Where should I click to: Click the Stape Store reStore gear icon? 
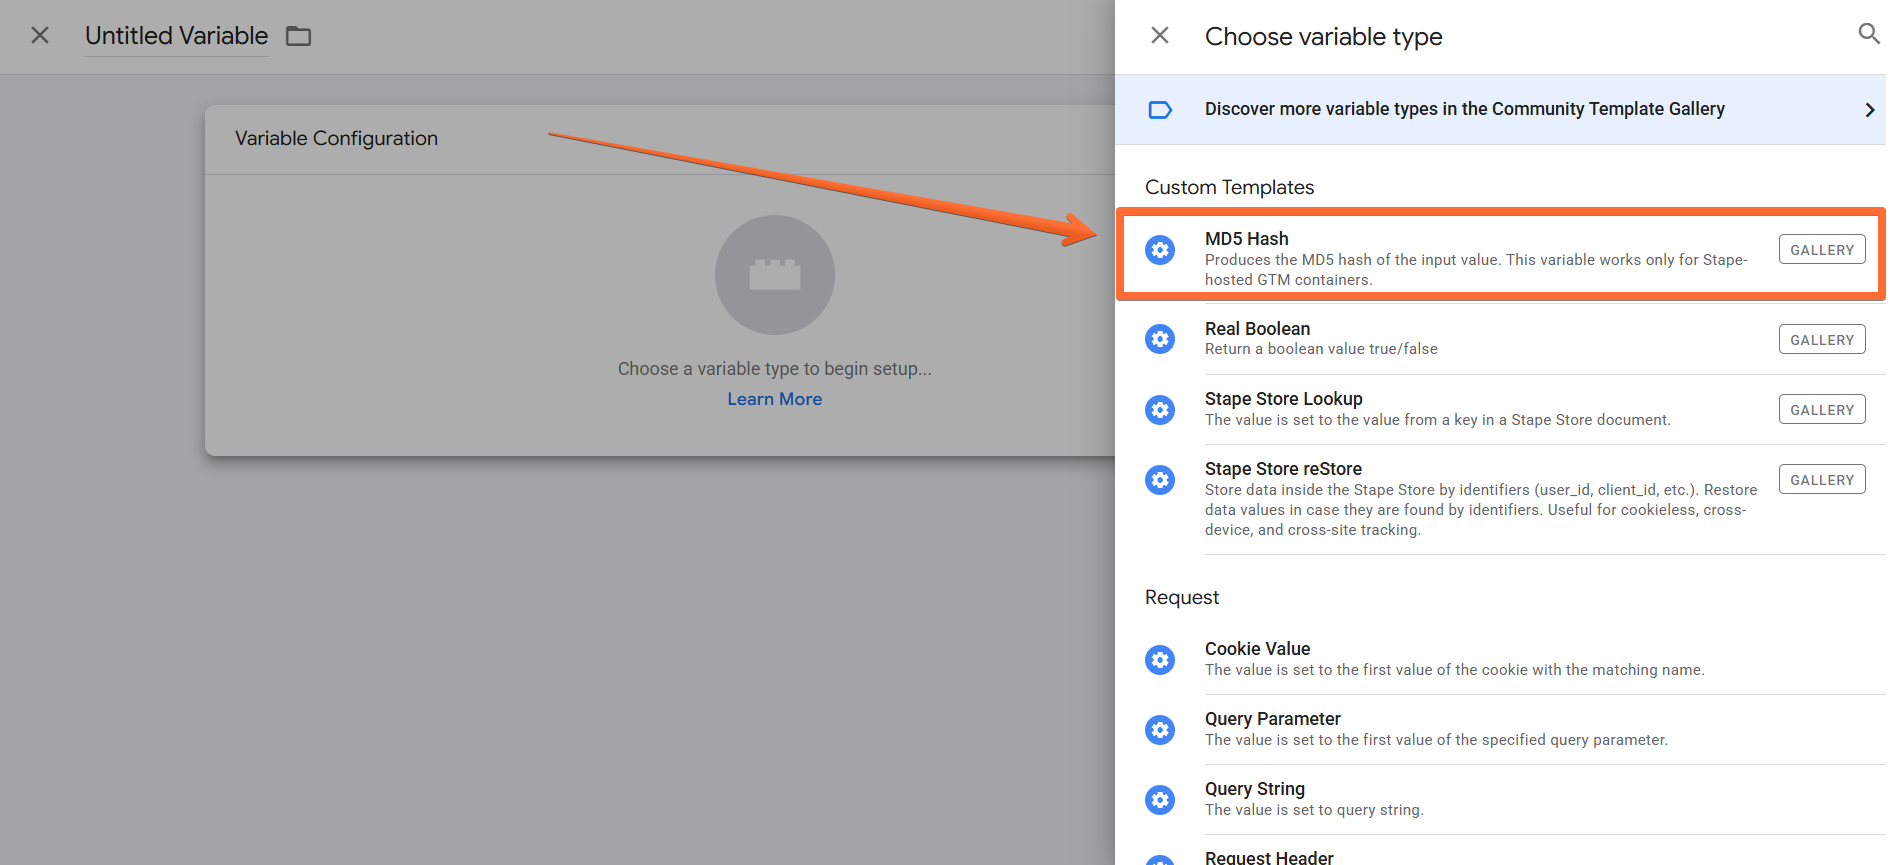[x=1160, y=480]
